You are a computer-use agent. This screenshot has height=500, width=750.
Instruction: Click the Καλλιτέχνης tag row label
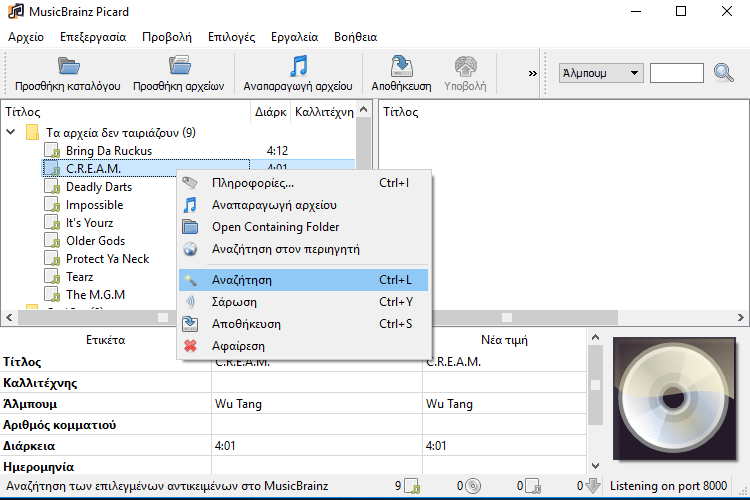(40, 383)
